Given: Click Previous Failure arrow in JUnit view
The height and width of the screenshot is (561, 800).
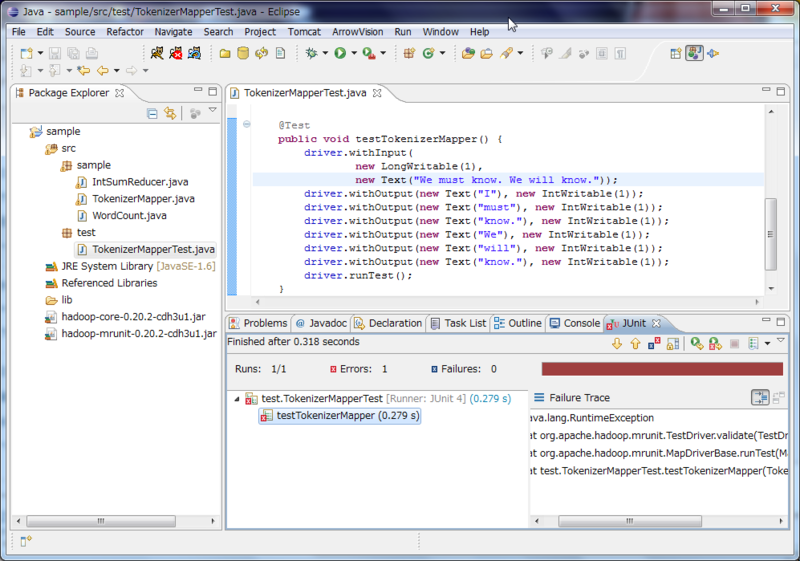Looking at the screenshot, I should coord(635,344).
